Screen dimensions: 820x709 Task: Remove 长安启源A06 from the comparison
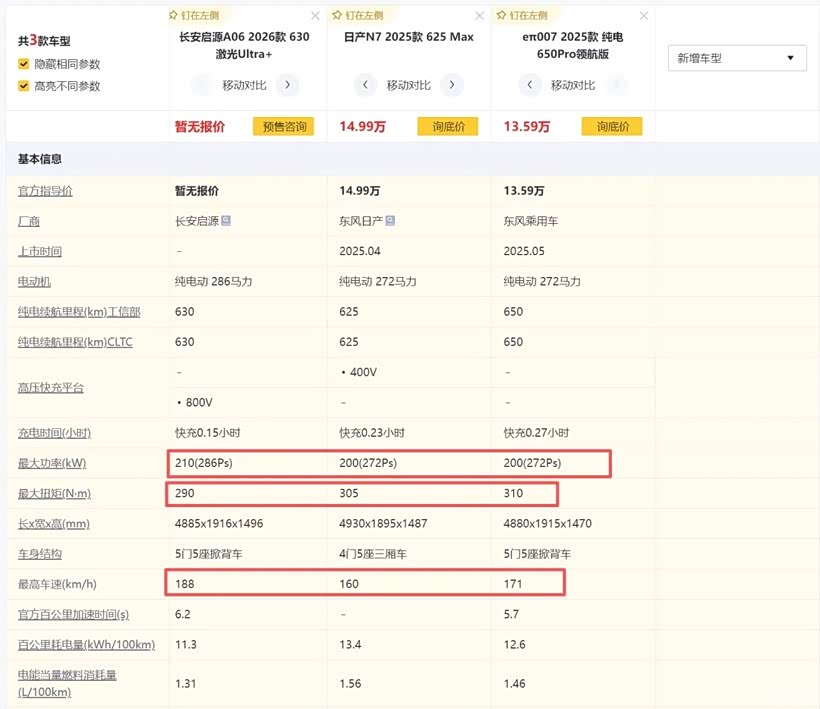[316, 16]
